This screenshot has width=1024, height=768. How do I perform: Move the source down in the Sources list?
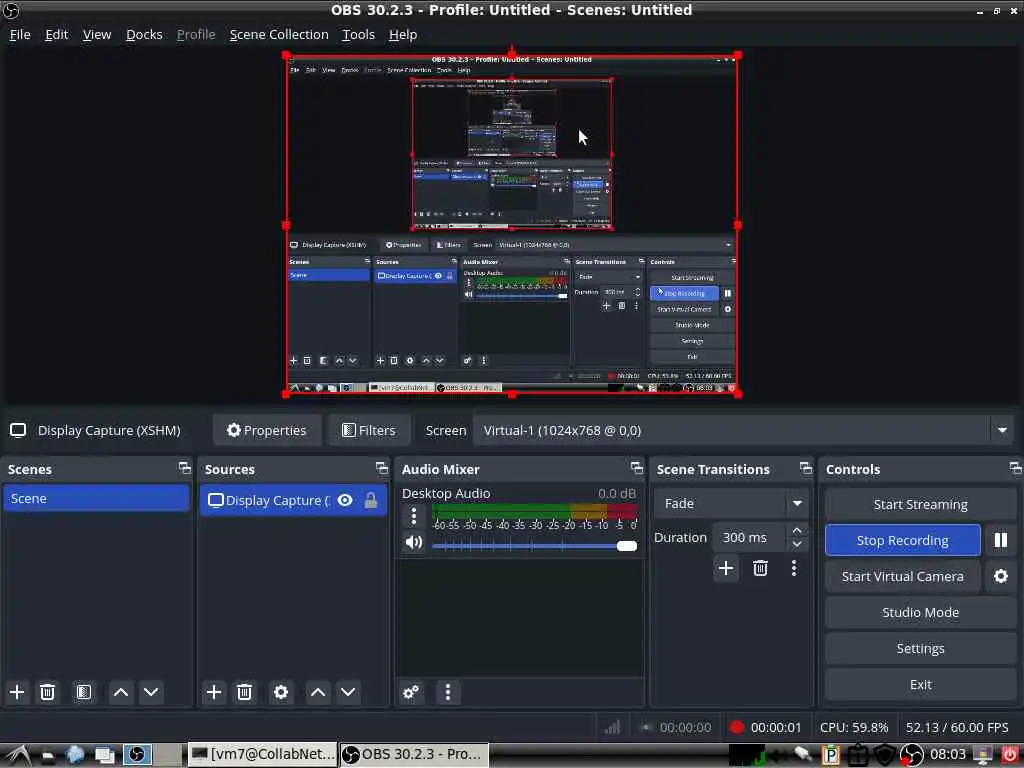pos(348,692)
